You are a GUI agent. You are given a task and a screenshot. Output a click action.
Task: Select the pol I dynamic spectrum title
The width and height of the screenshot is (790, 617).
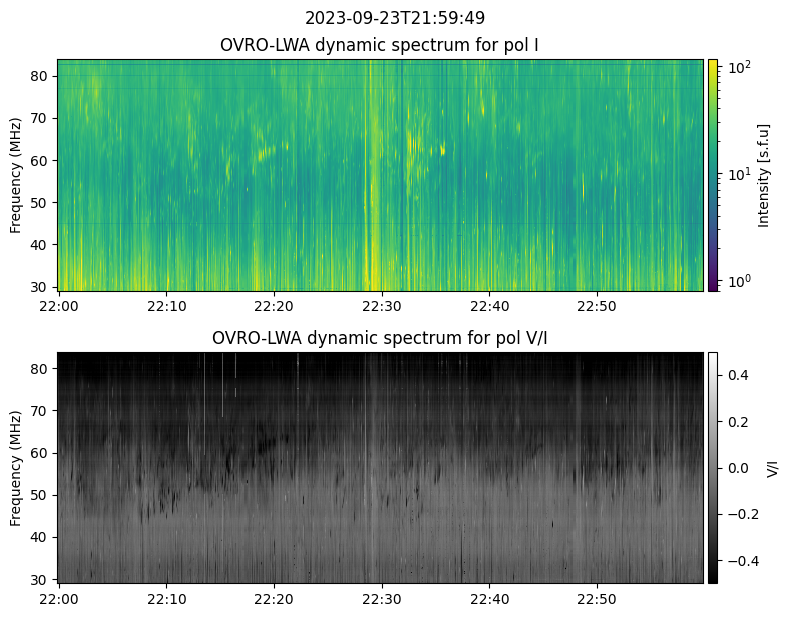point(380,45)
